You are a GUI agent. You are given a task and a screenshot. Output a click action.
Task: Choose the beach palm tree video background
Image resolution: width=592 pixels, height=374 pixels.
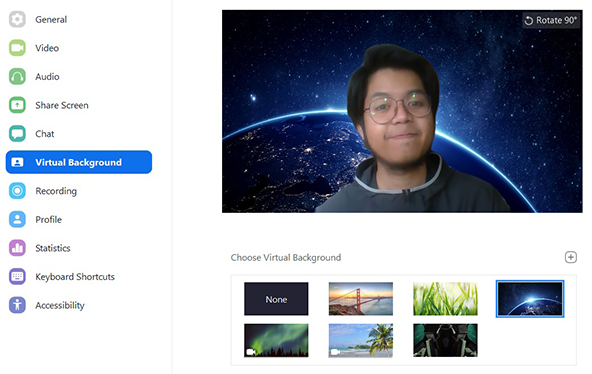361,340
